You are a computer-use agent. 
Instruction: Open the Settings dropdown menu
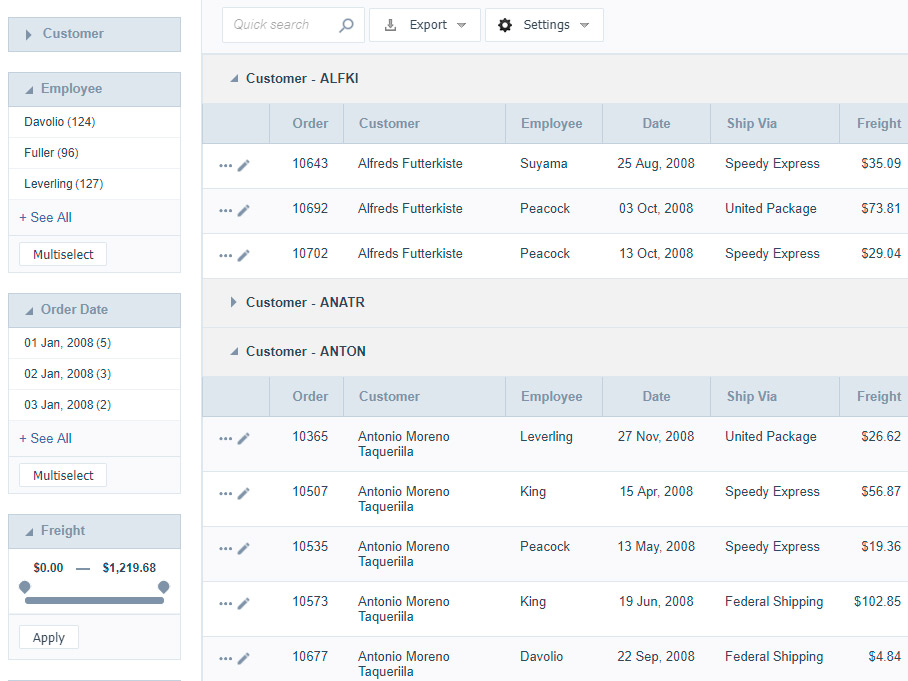[x=544, y=25]
